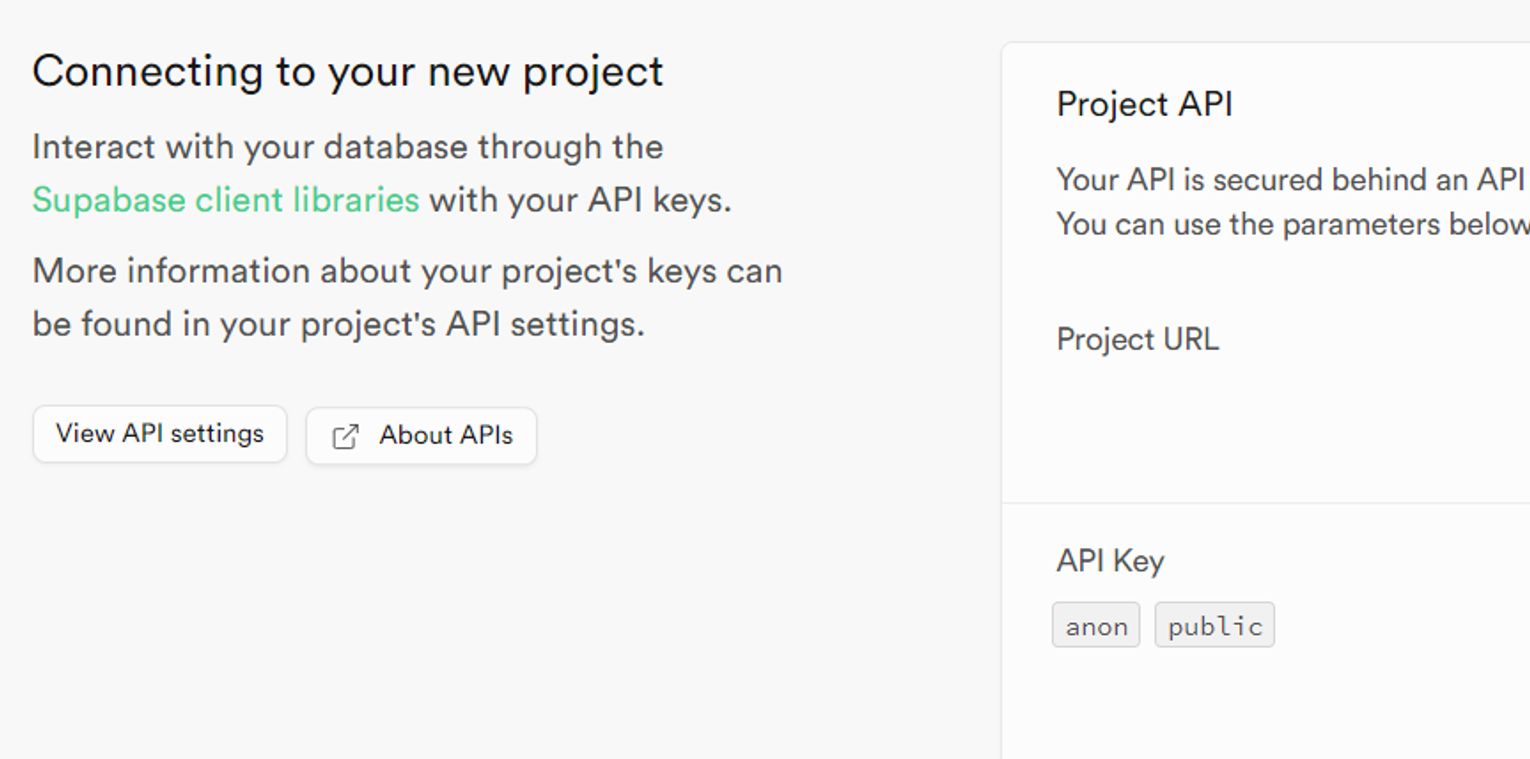Click the "Interact with your database through the" line
Viewport: 1530px width, 759px height.
coord(347,147)
